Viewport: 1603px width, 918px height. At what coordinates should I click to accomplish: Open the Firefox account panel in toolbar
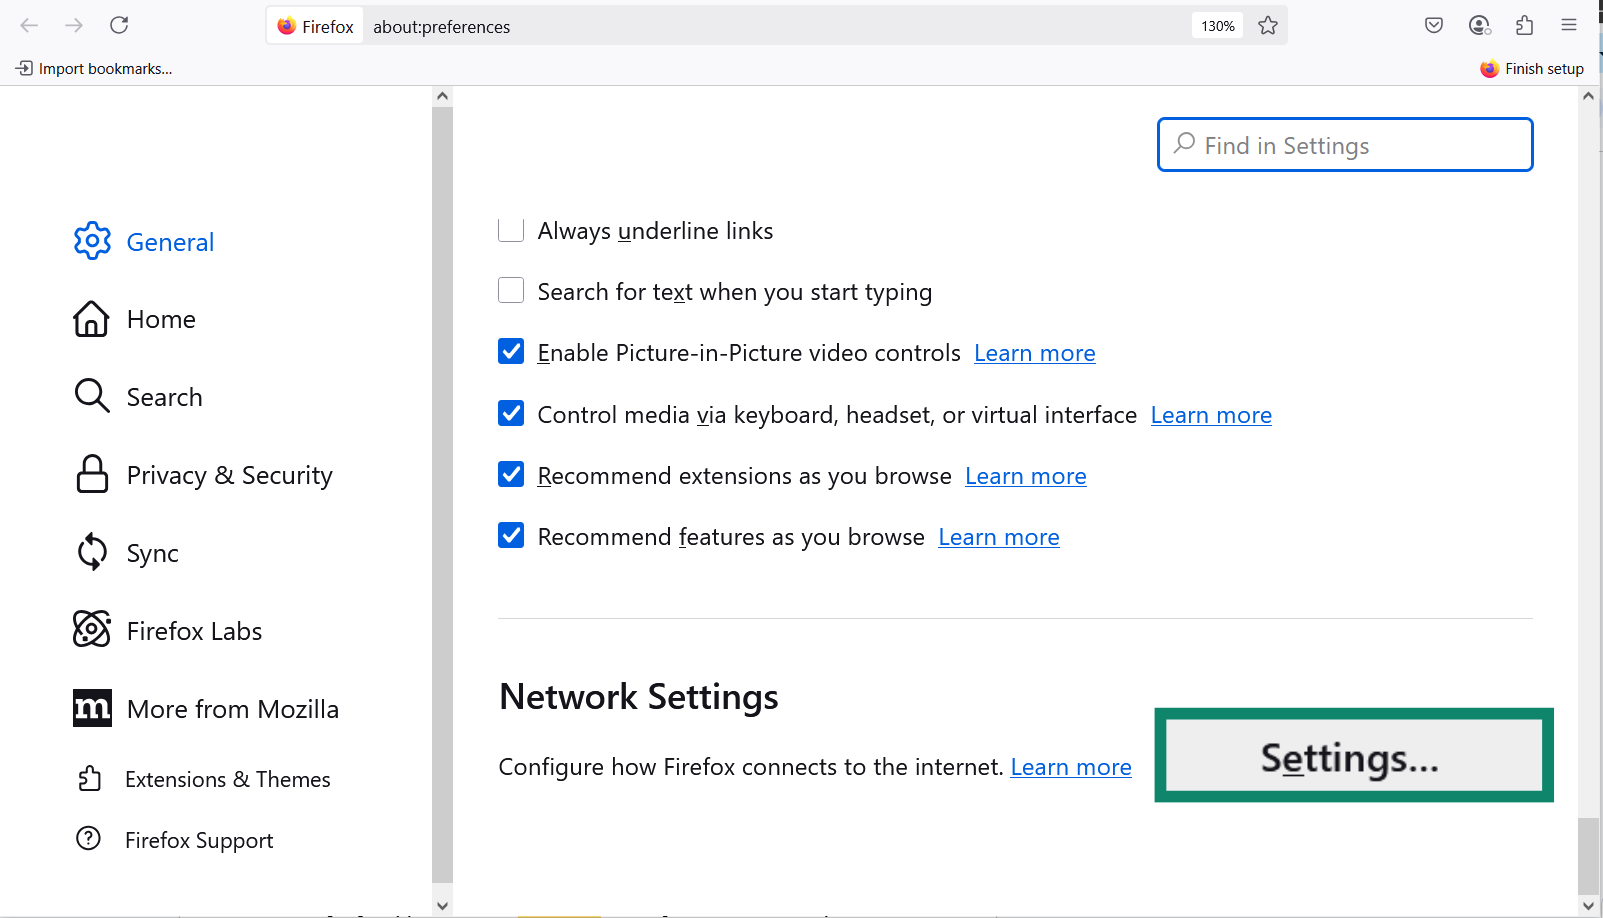coord(1478,25)
